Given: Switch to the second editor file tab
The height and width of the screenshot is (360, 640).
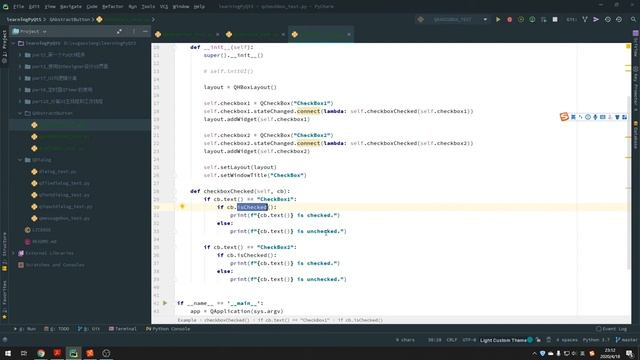Looking at the screenshot, I should 254,34.
